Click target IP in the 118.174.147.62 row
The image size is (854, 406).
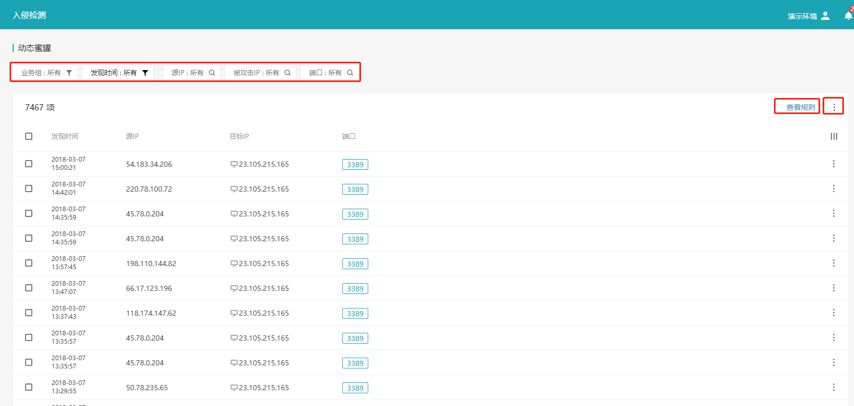263,314
